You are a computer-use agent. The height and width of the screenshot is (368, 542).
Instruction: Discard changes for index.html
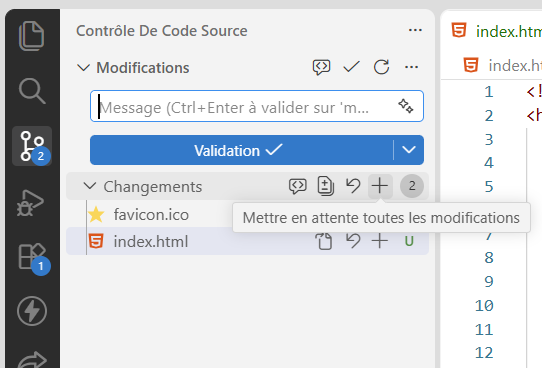coord(353,241)
